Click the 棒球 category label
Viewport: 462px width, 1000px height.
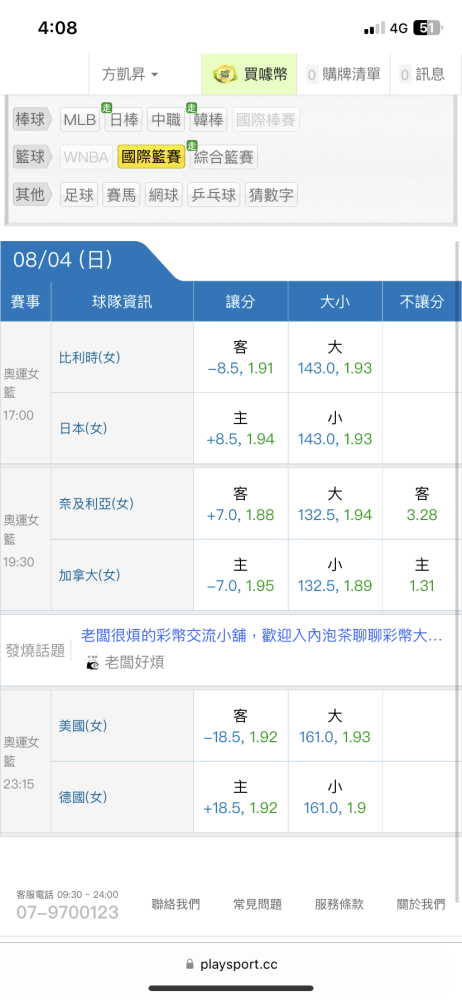click(32, 119)
